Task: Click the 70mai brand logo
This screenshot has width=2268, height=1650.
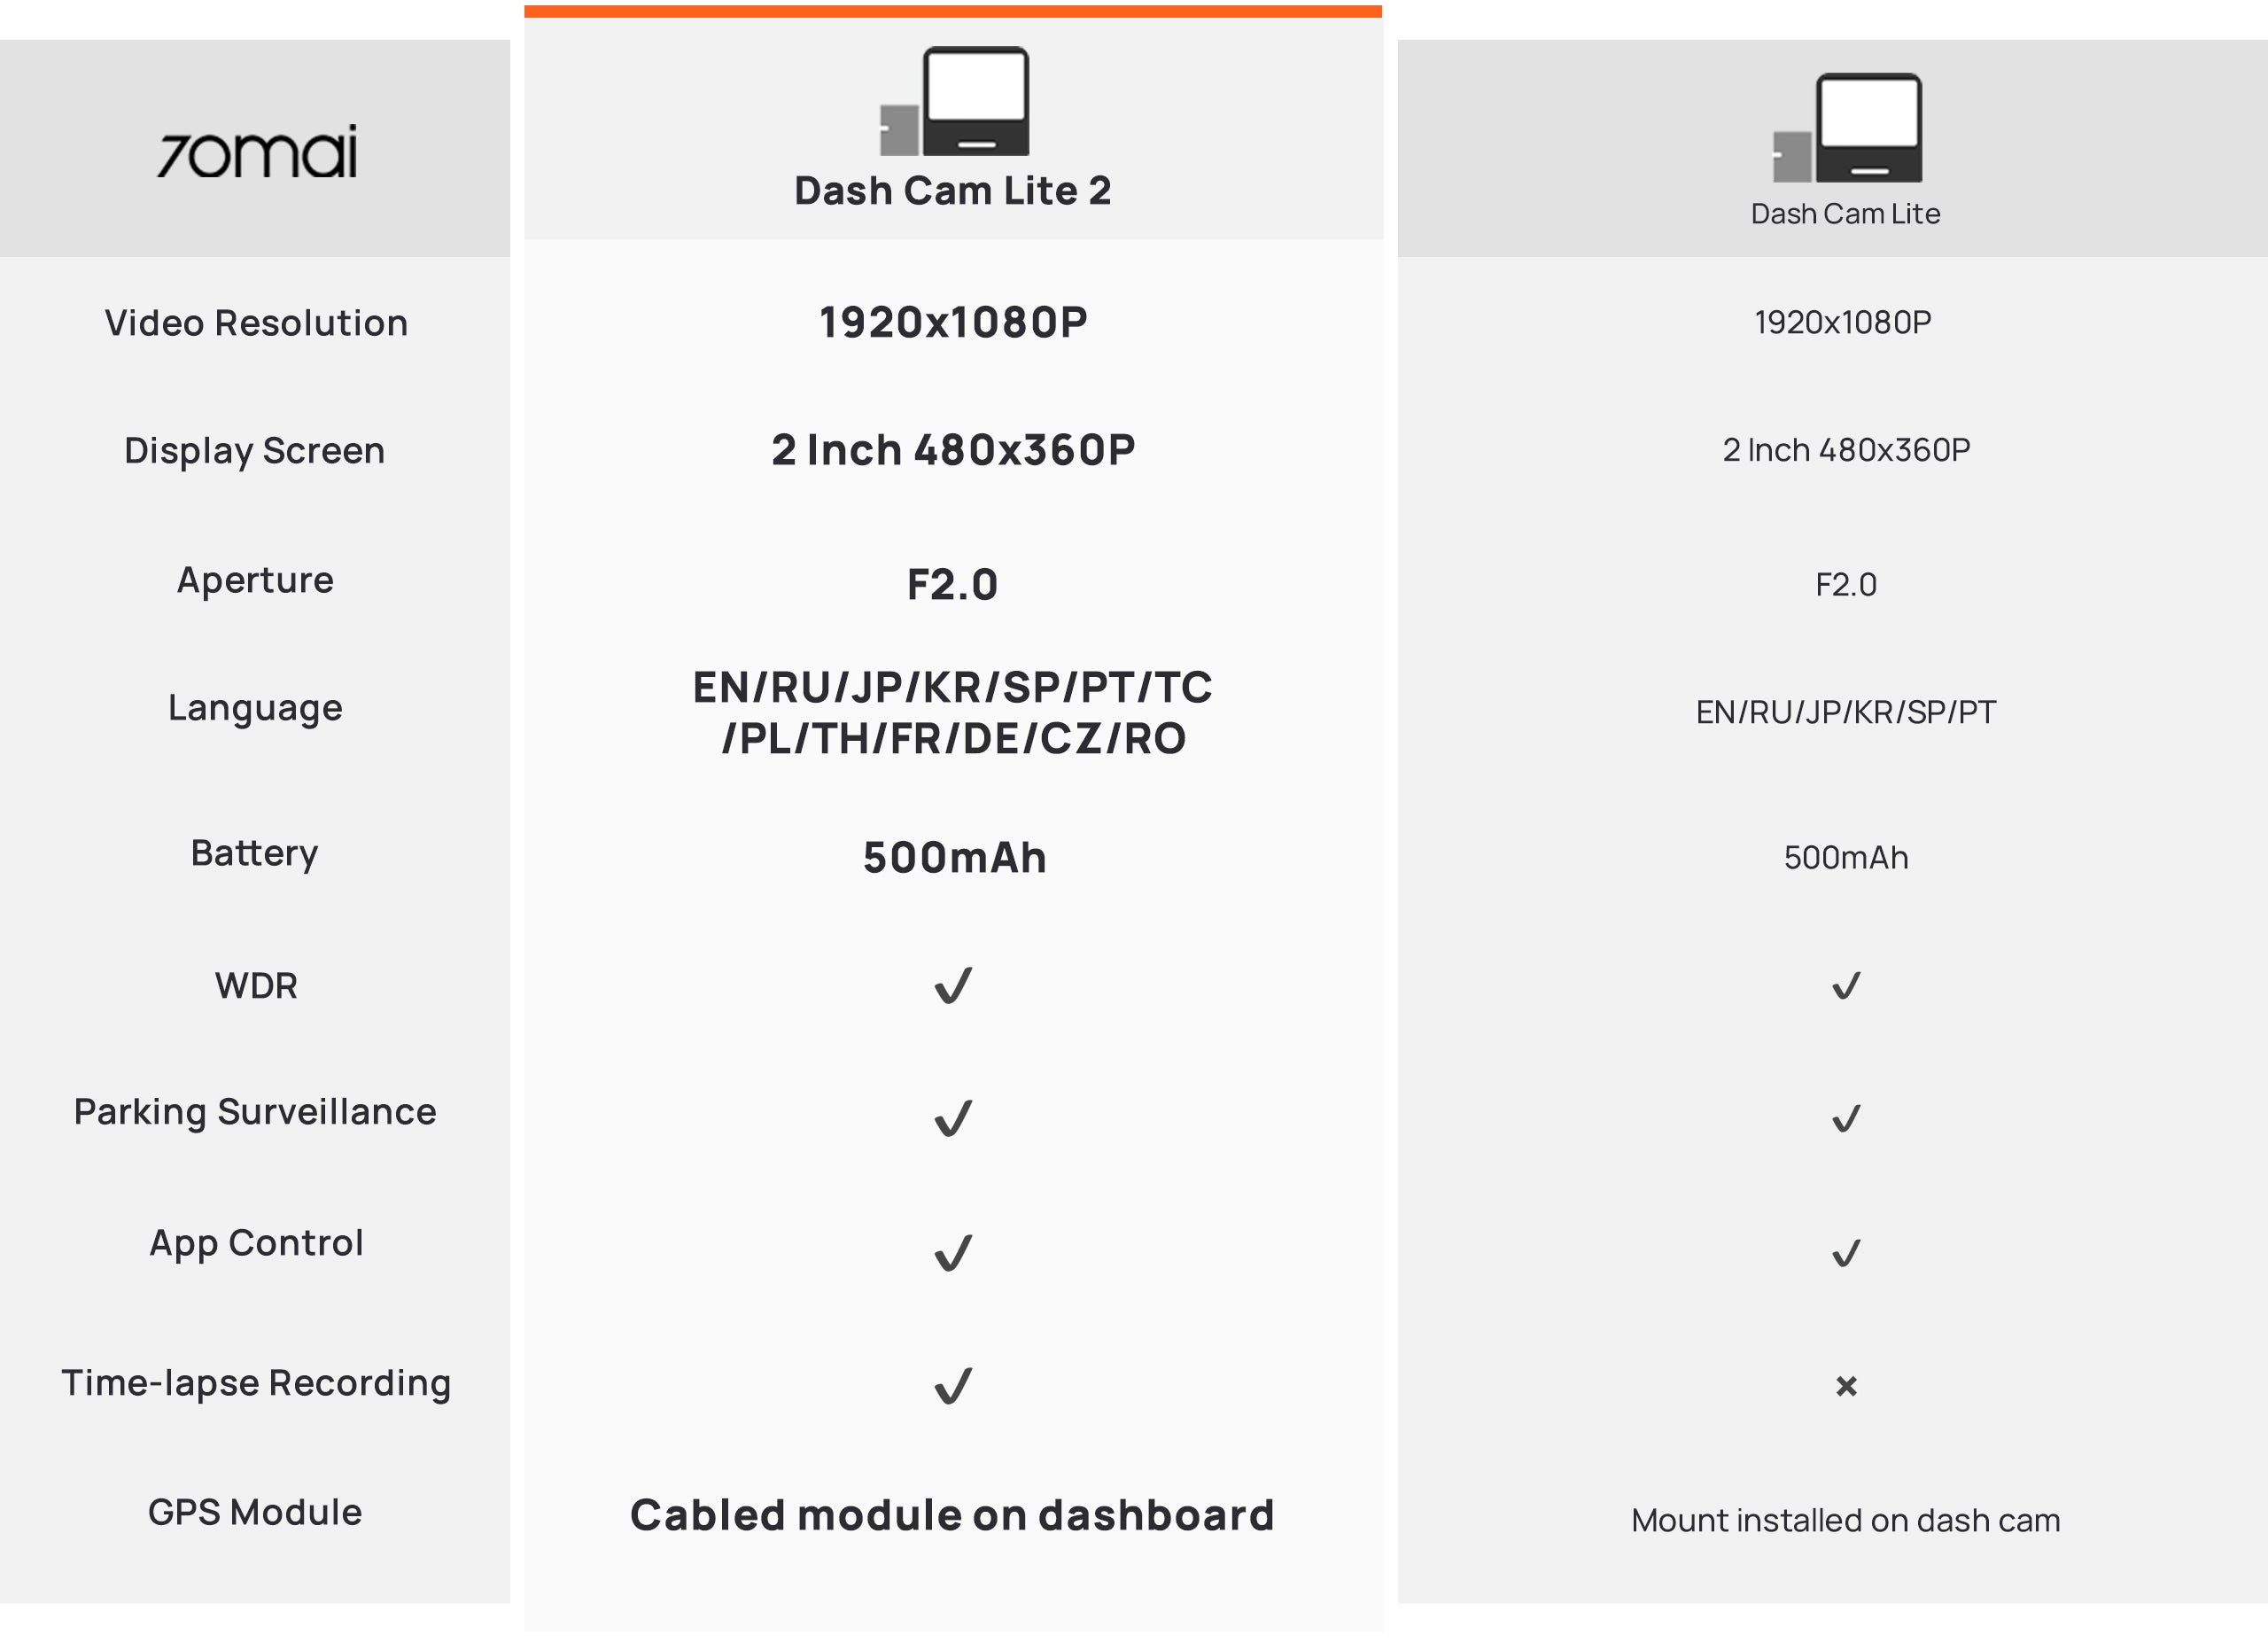Action: coord(257,152)
